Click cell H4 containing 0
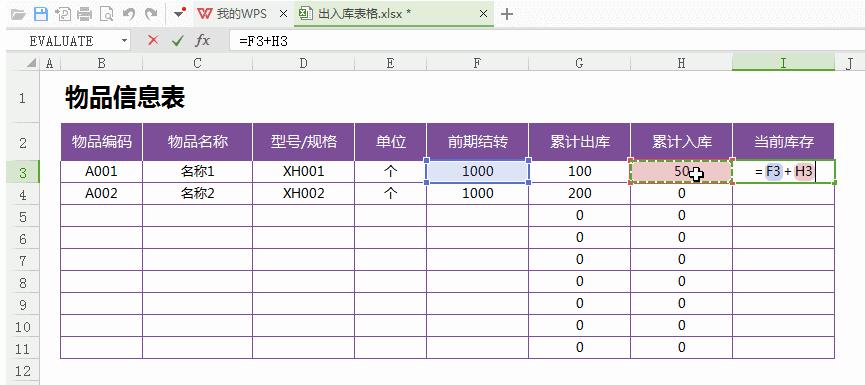865x385 pixels. pos(681,194)
